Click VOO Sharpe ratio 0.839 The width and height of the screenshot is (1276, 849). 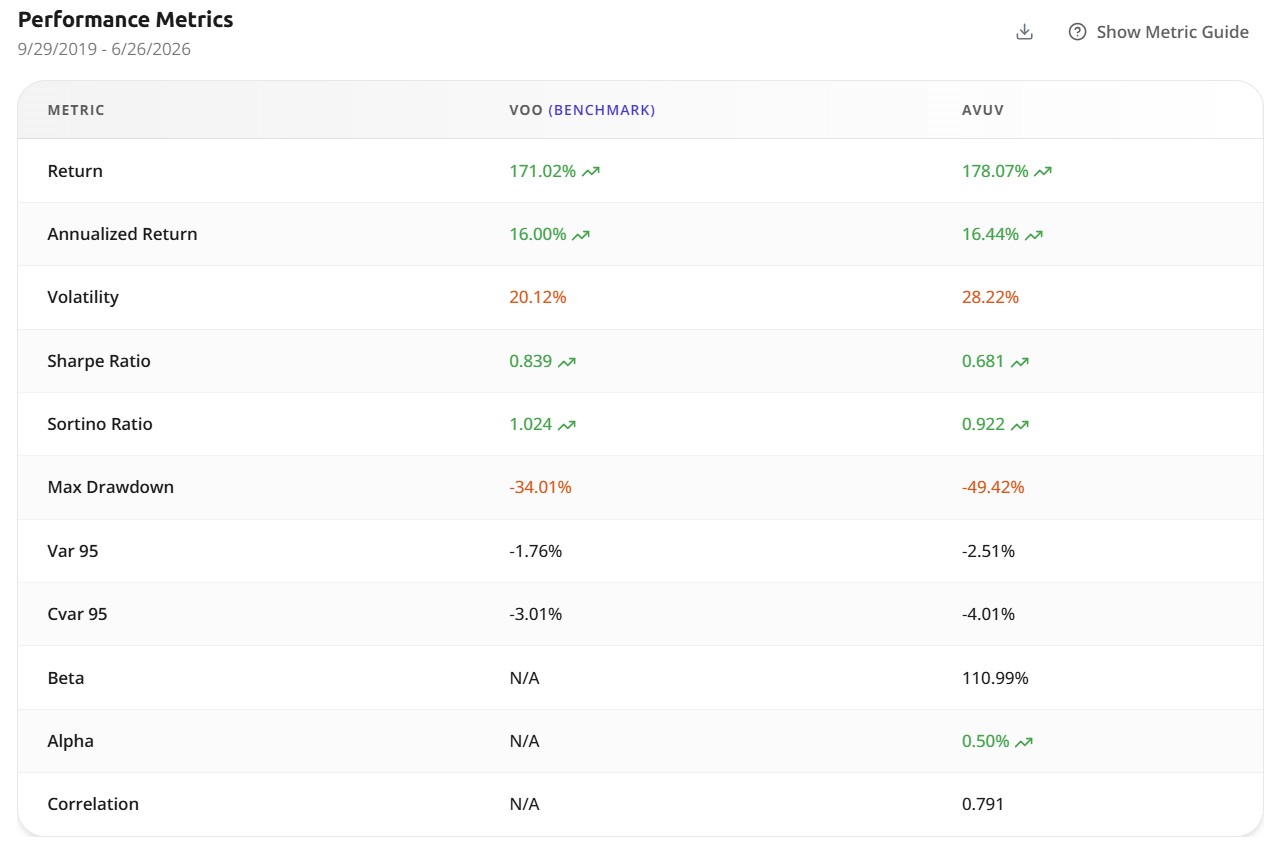531,361
